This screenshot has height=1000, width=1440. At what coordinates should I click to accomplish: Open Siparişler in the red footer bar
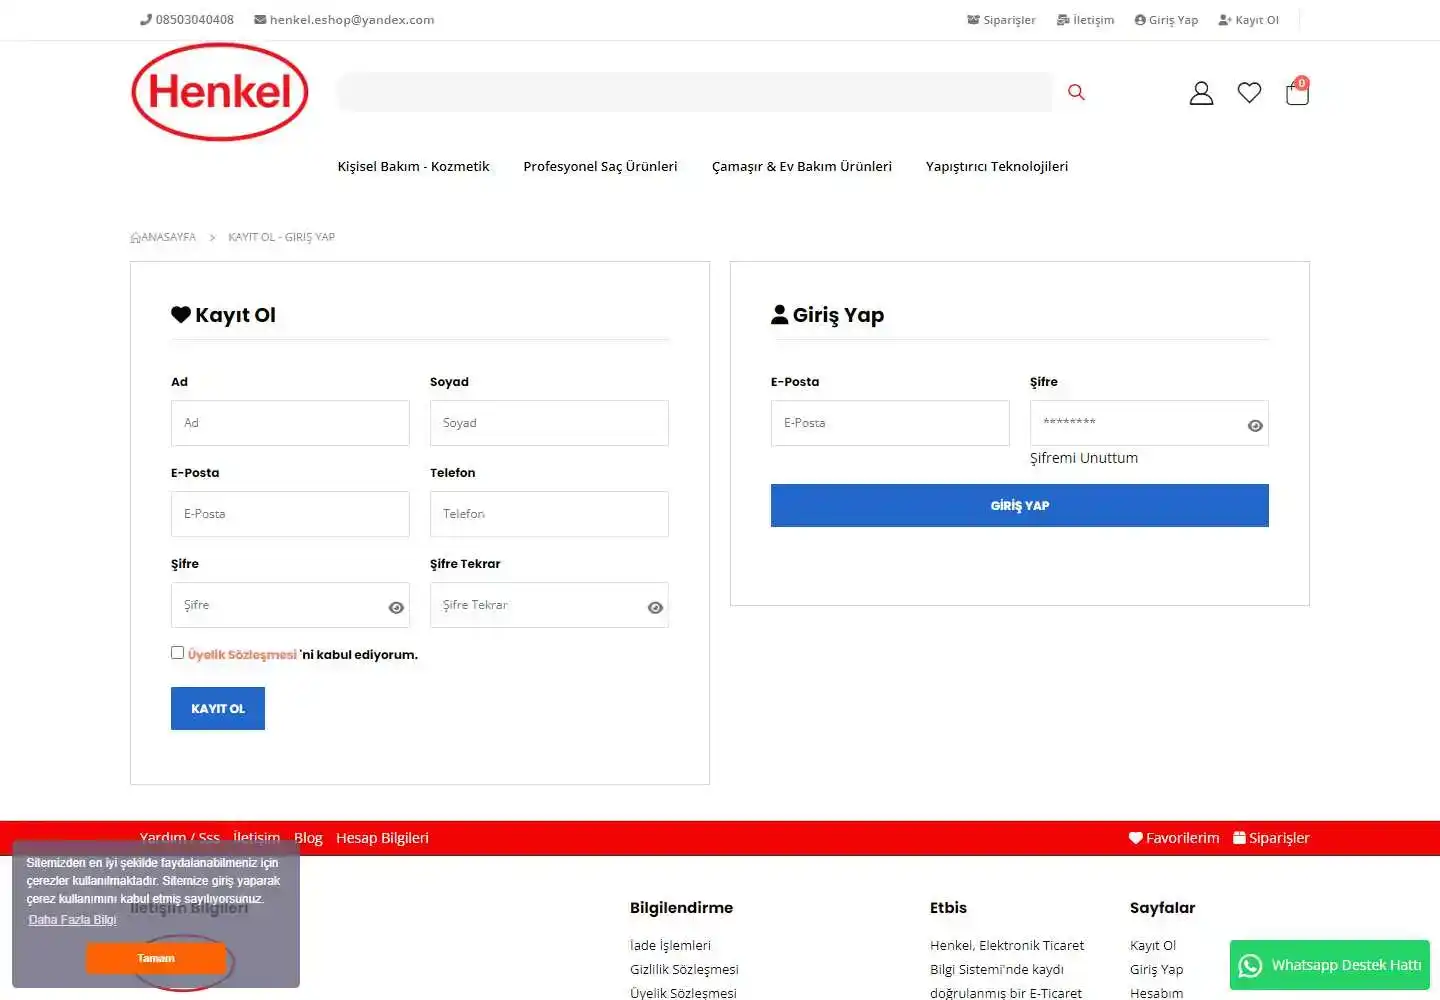[x=1271, y=838]
